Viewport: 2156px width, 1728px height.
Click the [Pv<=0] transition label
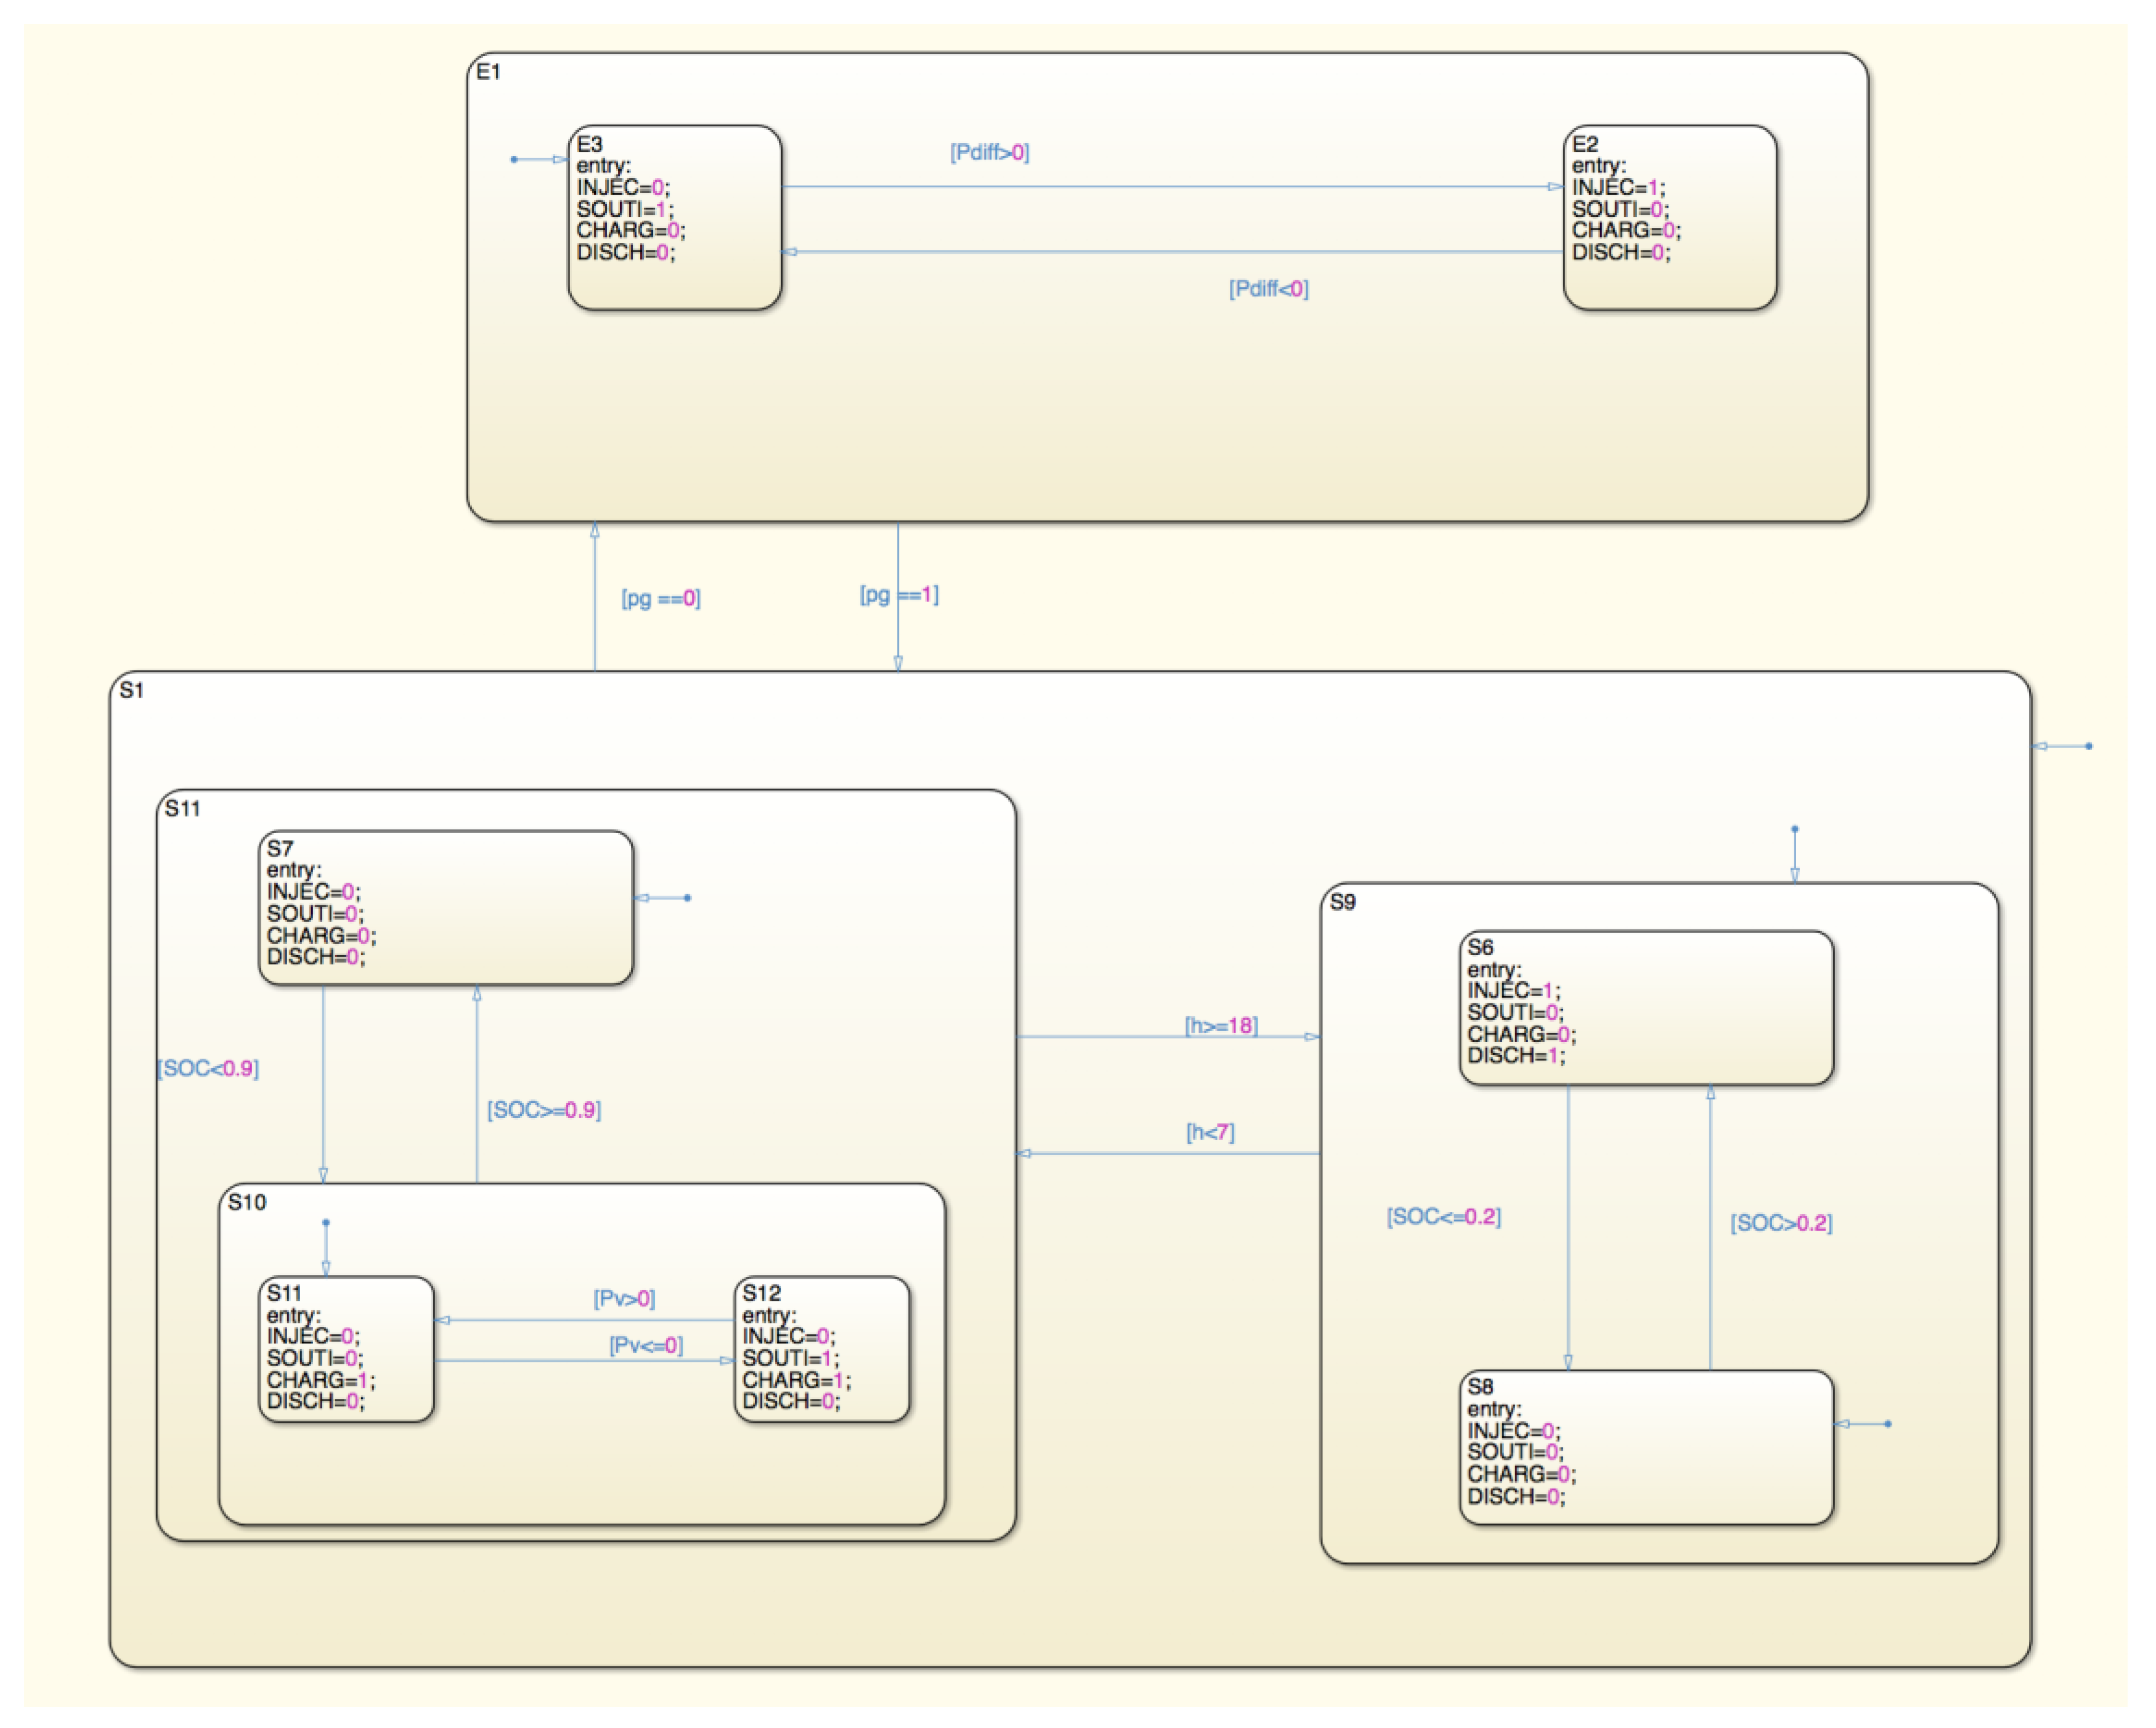coord(646,1345)
